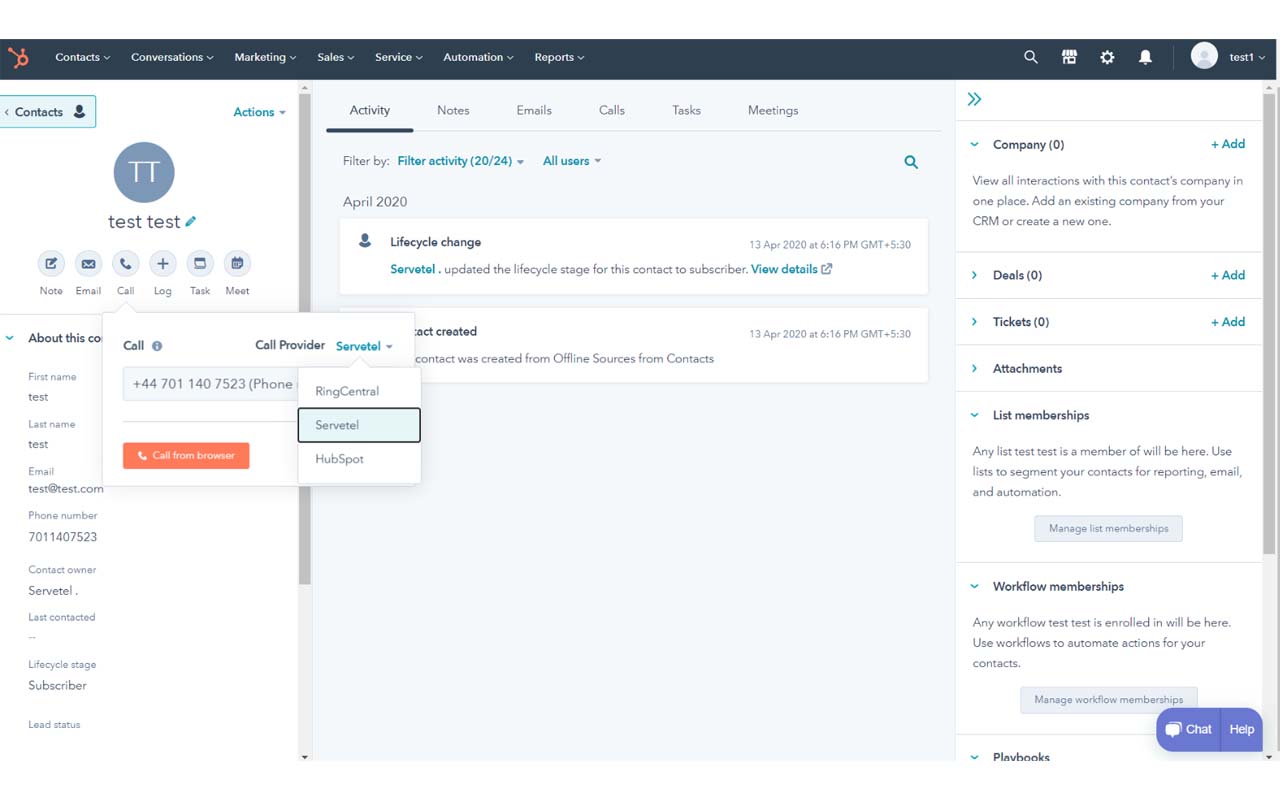
Task: Open the Reports menu
Action: point(559,58)
